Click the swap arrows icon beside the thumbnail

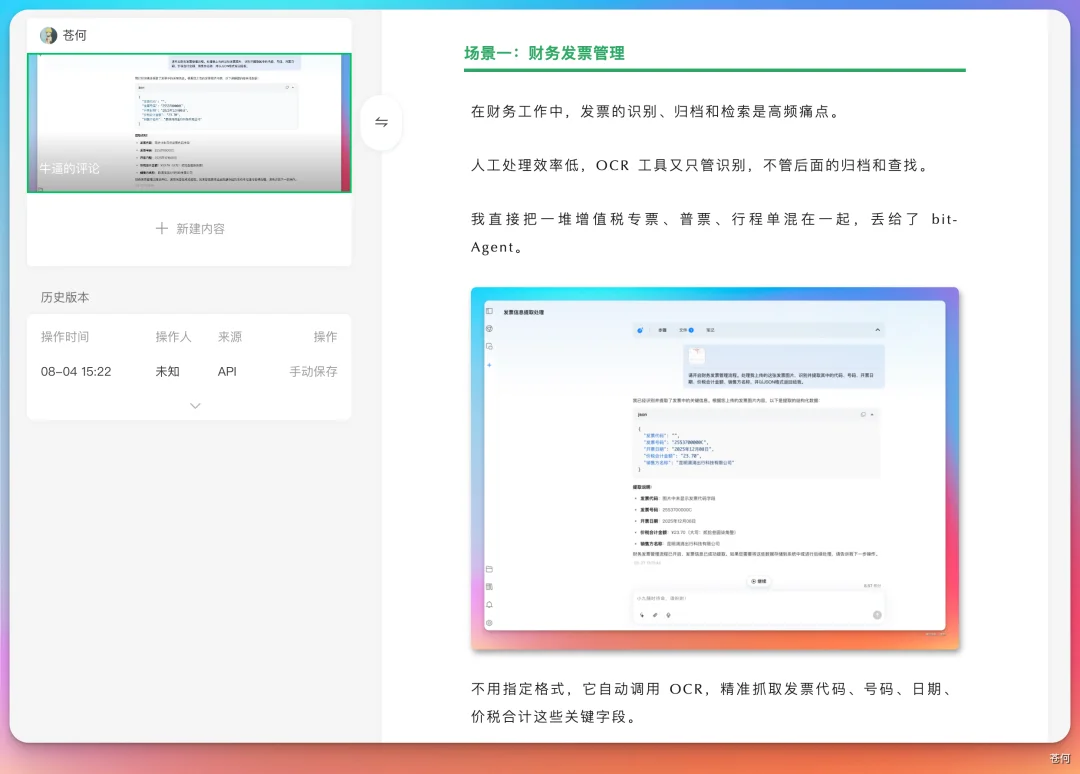click(x=382, y=123)
